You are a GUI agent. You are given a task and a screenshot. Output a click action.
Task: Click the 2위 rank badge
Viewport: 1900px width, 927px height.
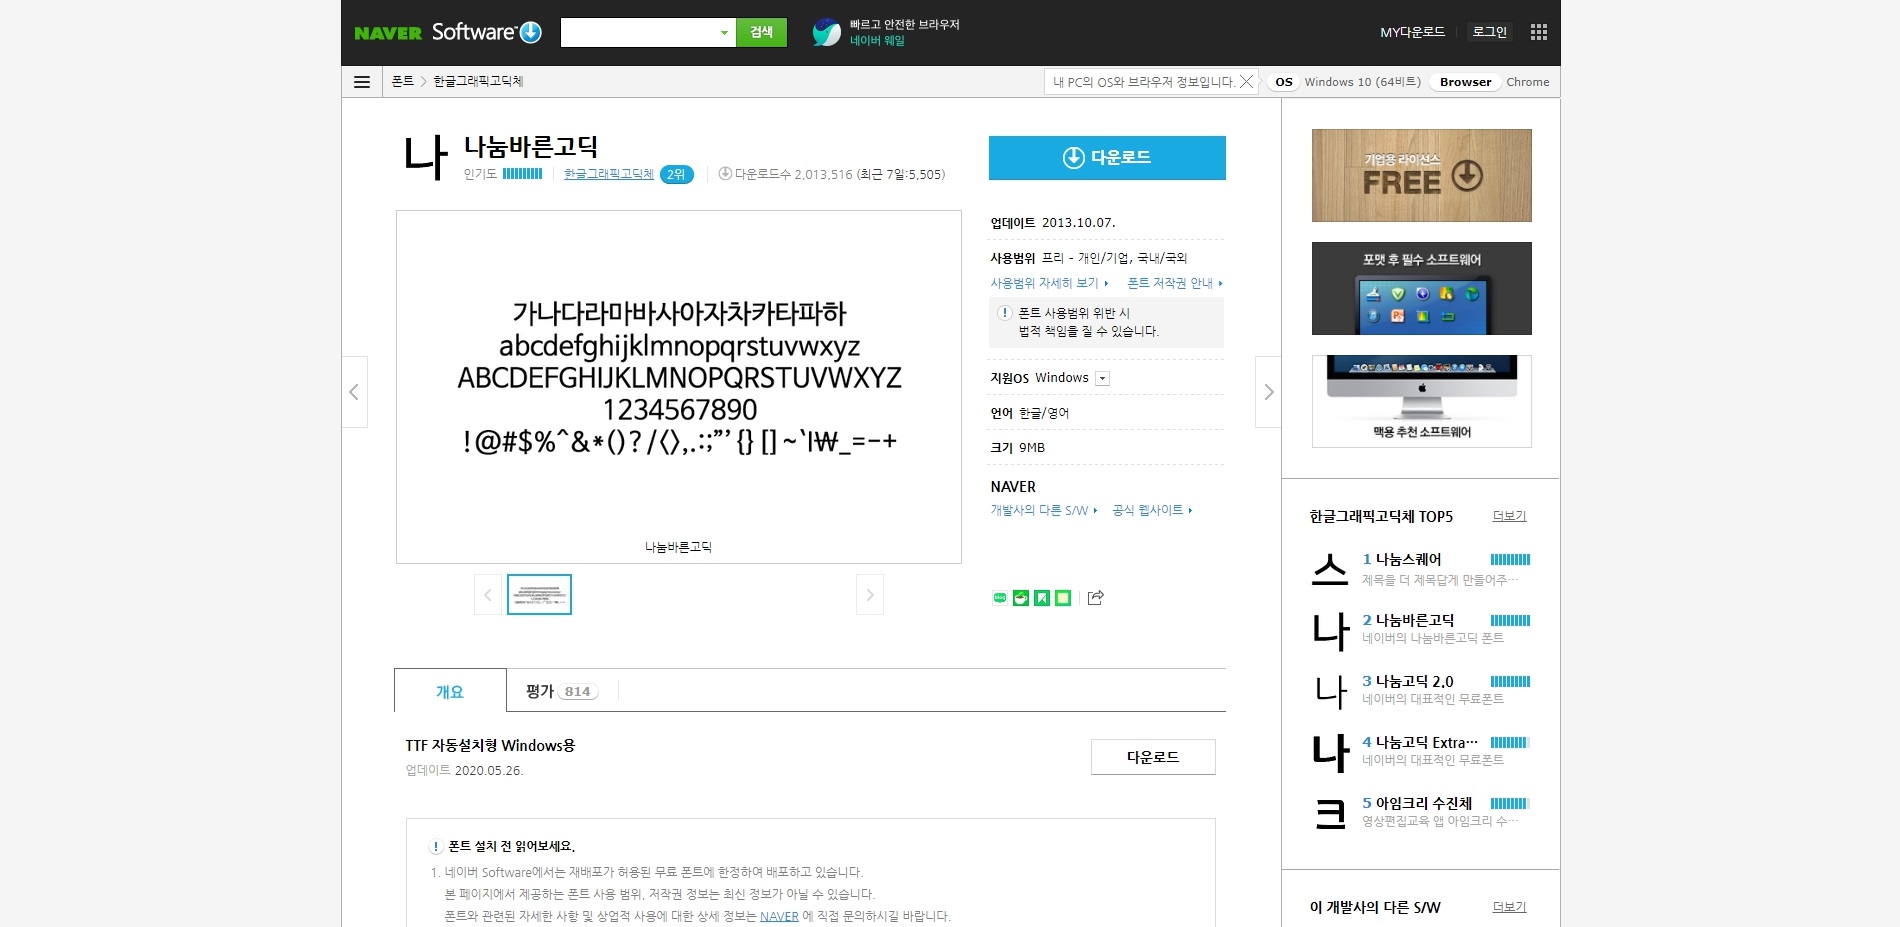click(x=677, y=174)
